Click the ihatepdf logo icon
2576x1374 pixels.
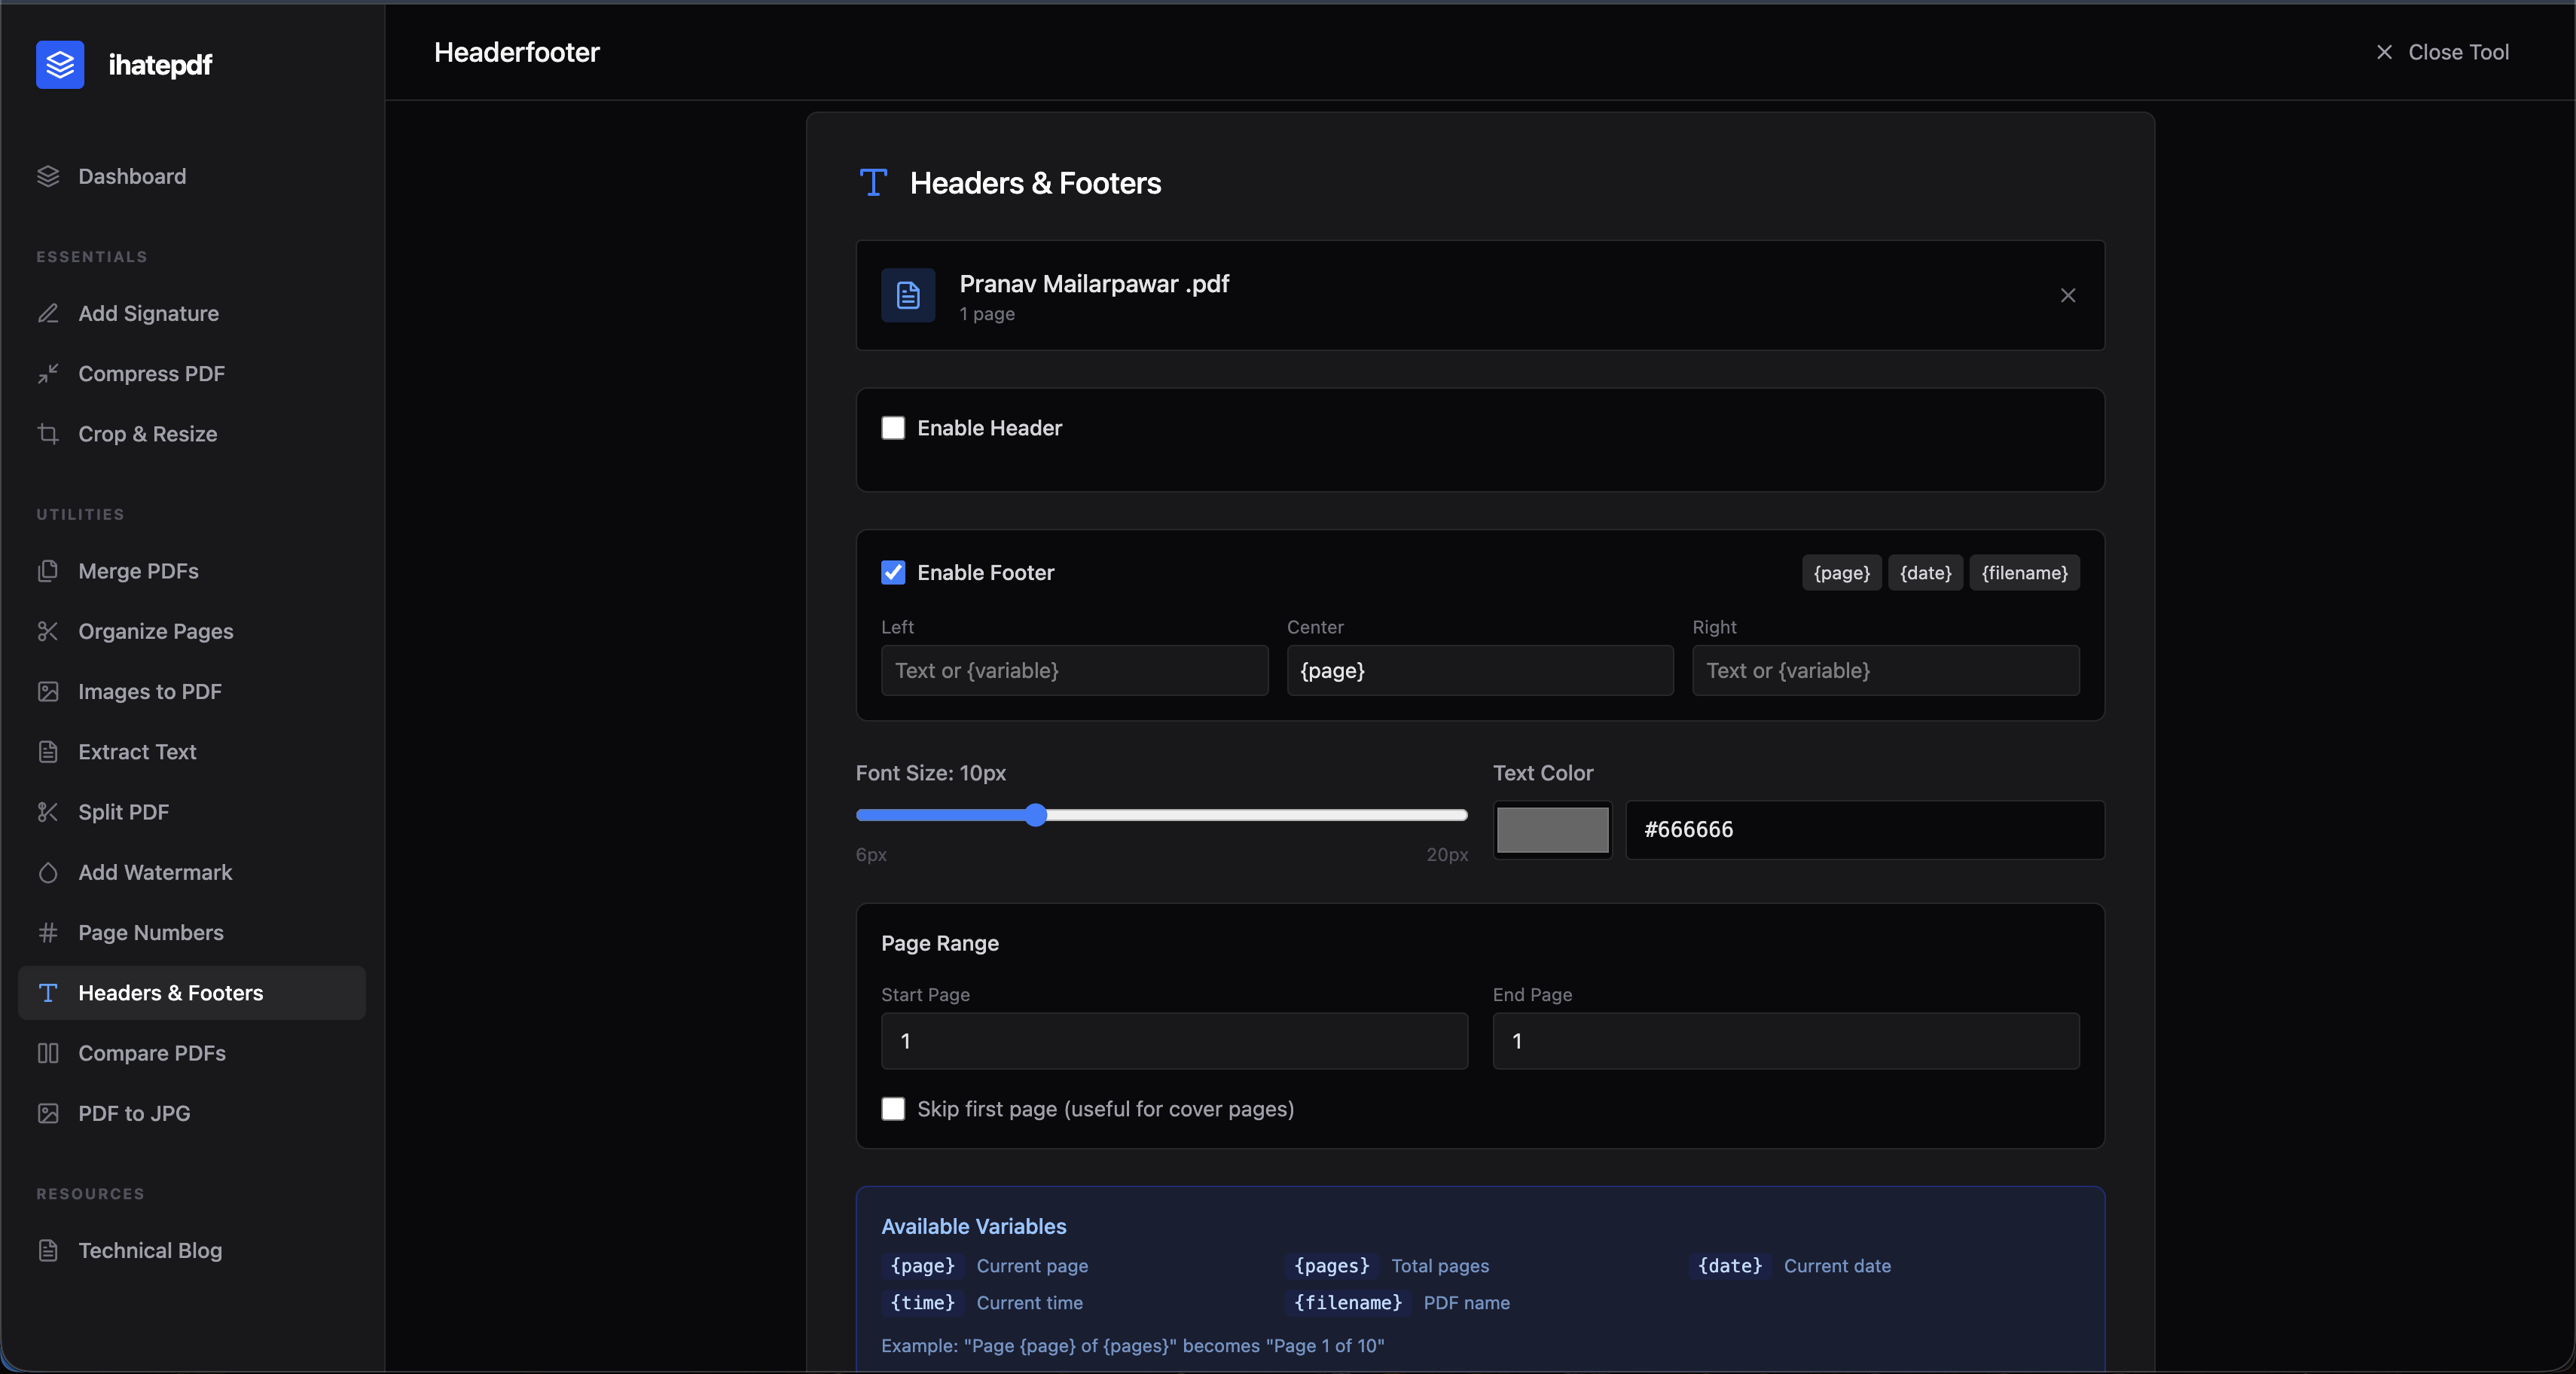[60, 65]
